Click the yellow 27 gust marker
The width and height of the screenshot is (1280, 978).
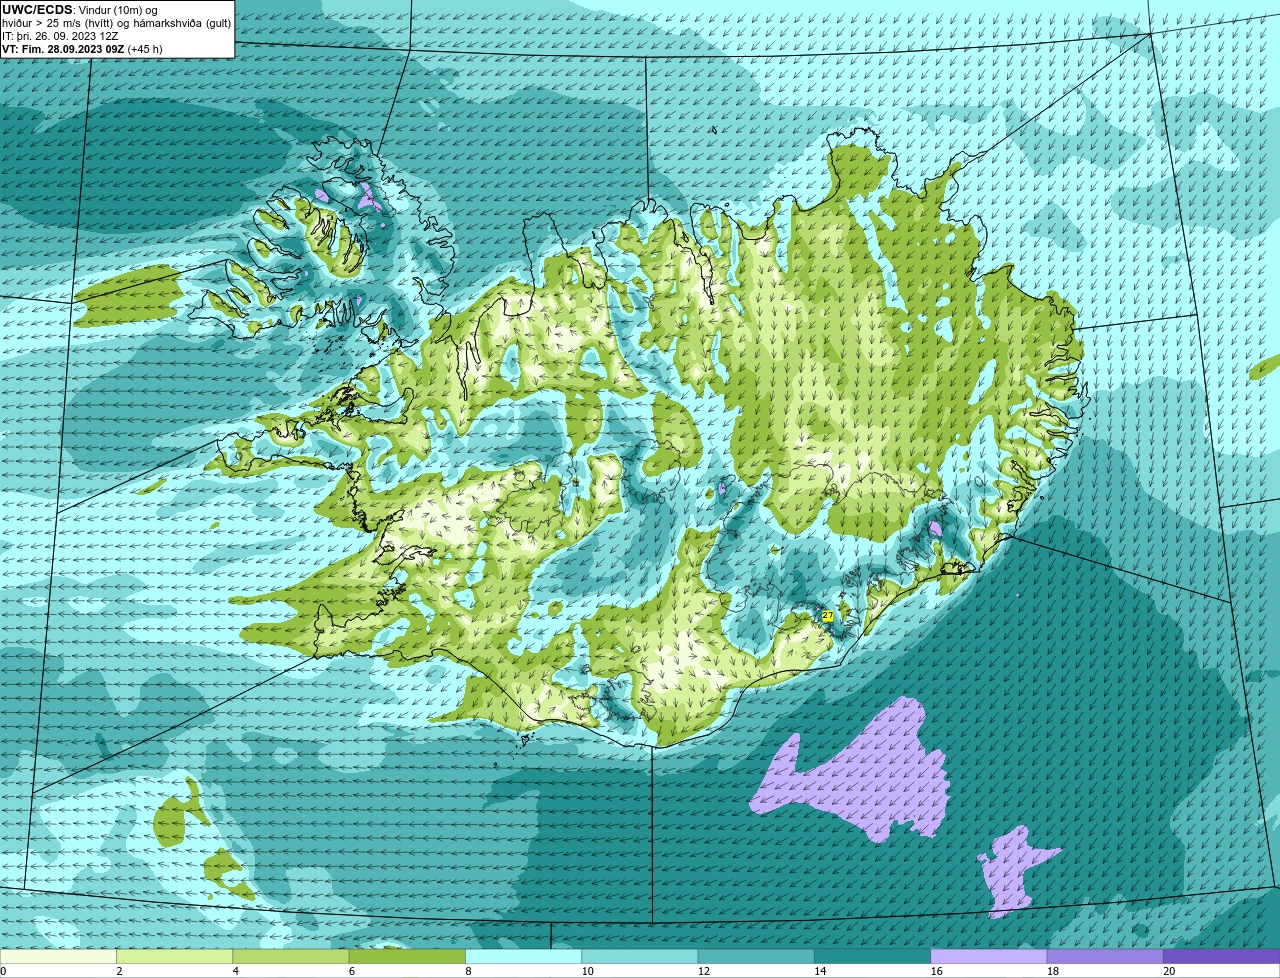827,616
